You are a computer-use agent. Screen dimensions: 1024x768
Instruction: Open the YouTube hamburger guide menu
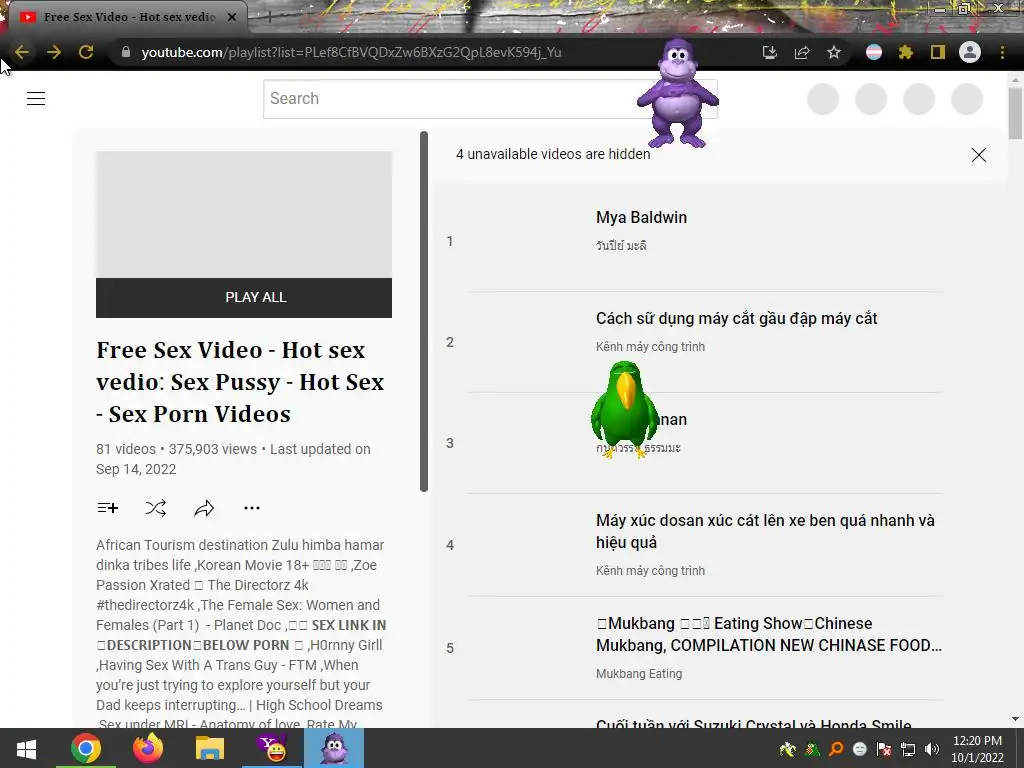(x=36, y=99)
